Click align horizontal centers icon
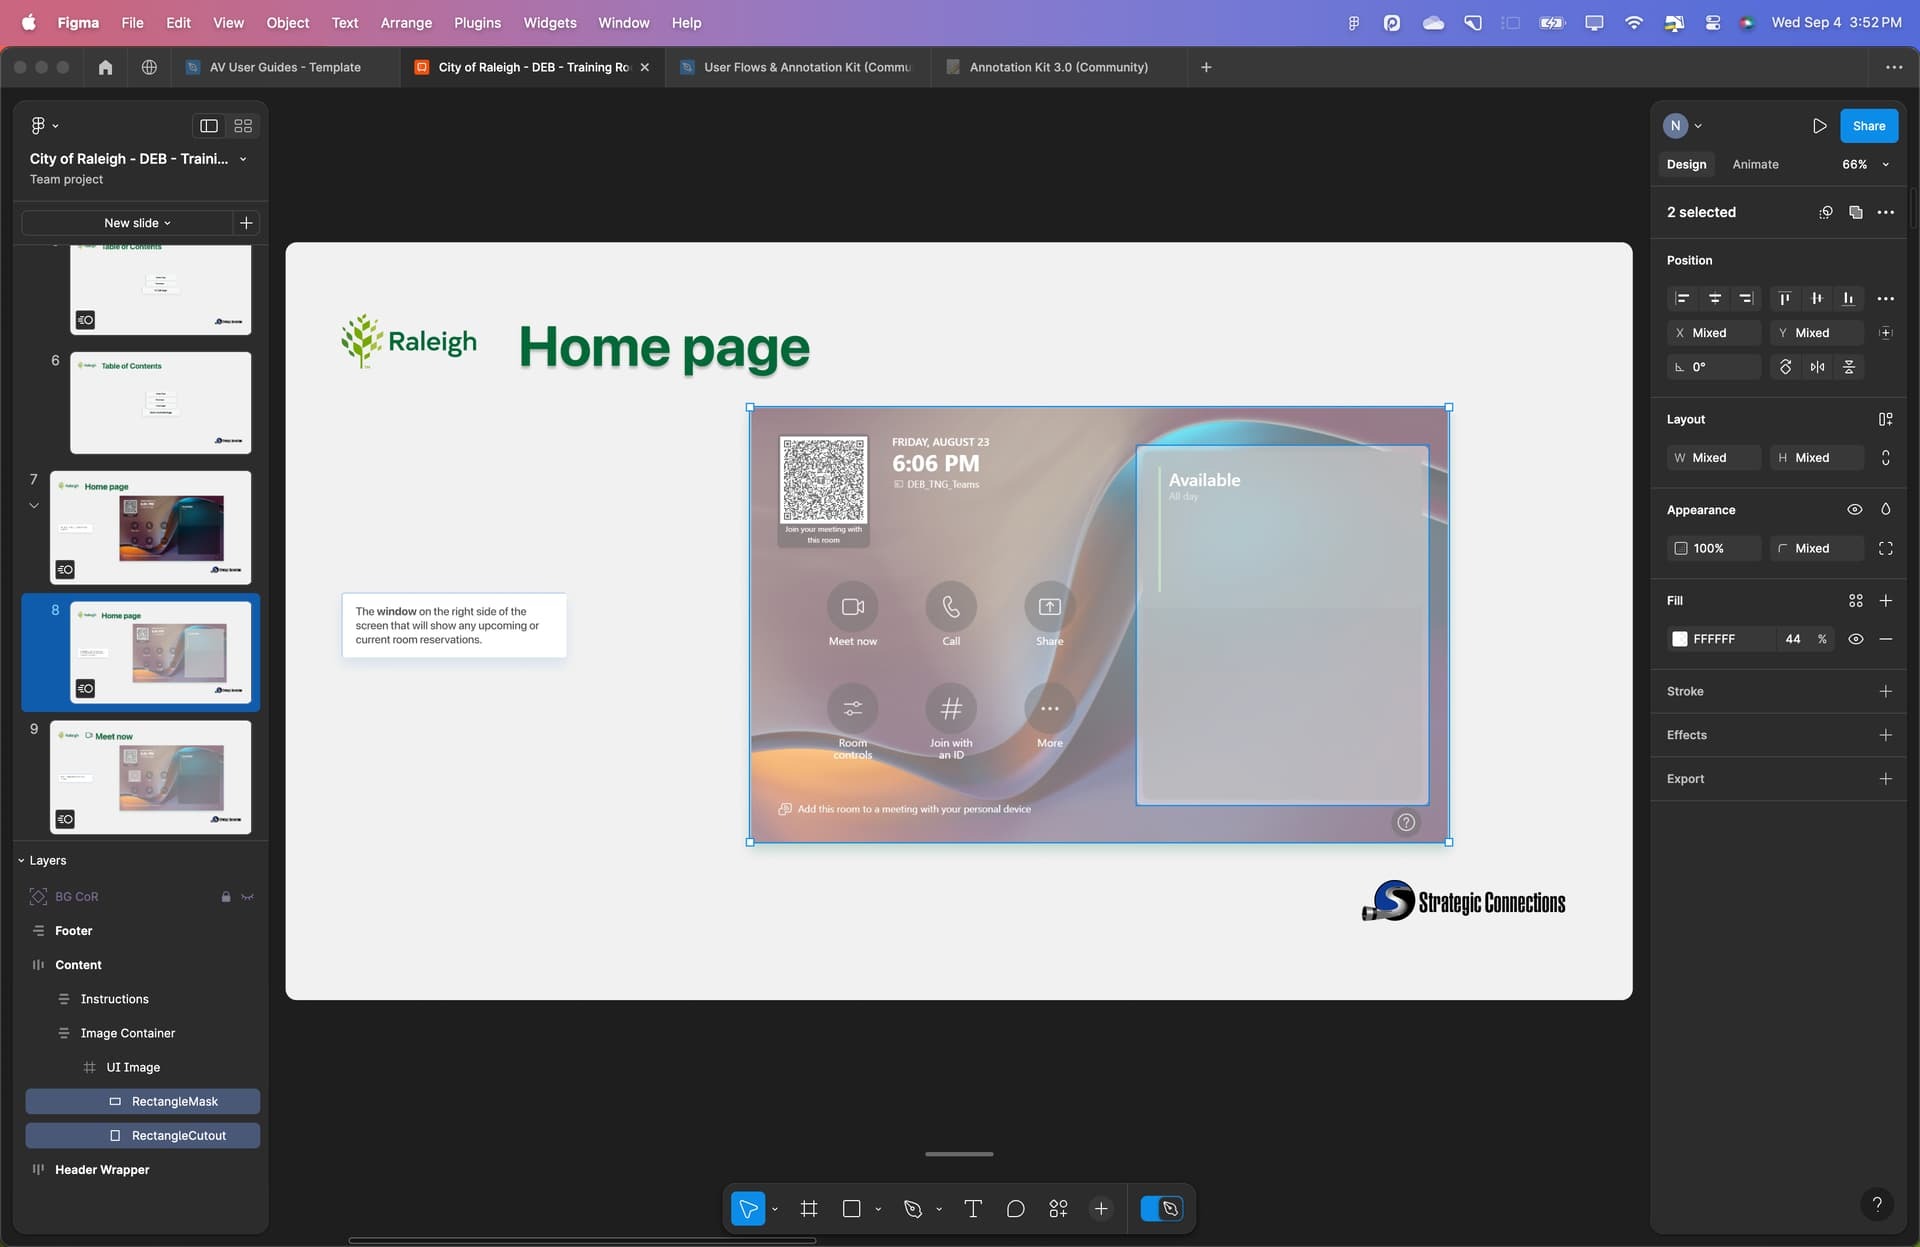The image size is (1920, 1247). coord(1714,299)
